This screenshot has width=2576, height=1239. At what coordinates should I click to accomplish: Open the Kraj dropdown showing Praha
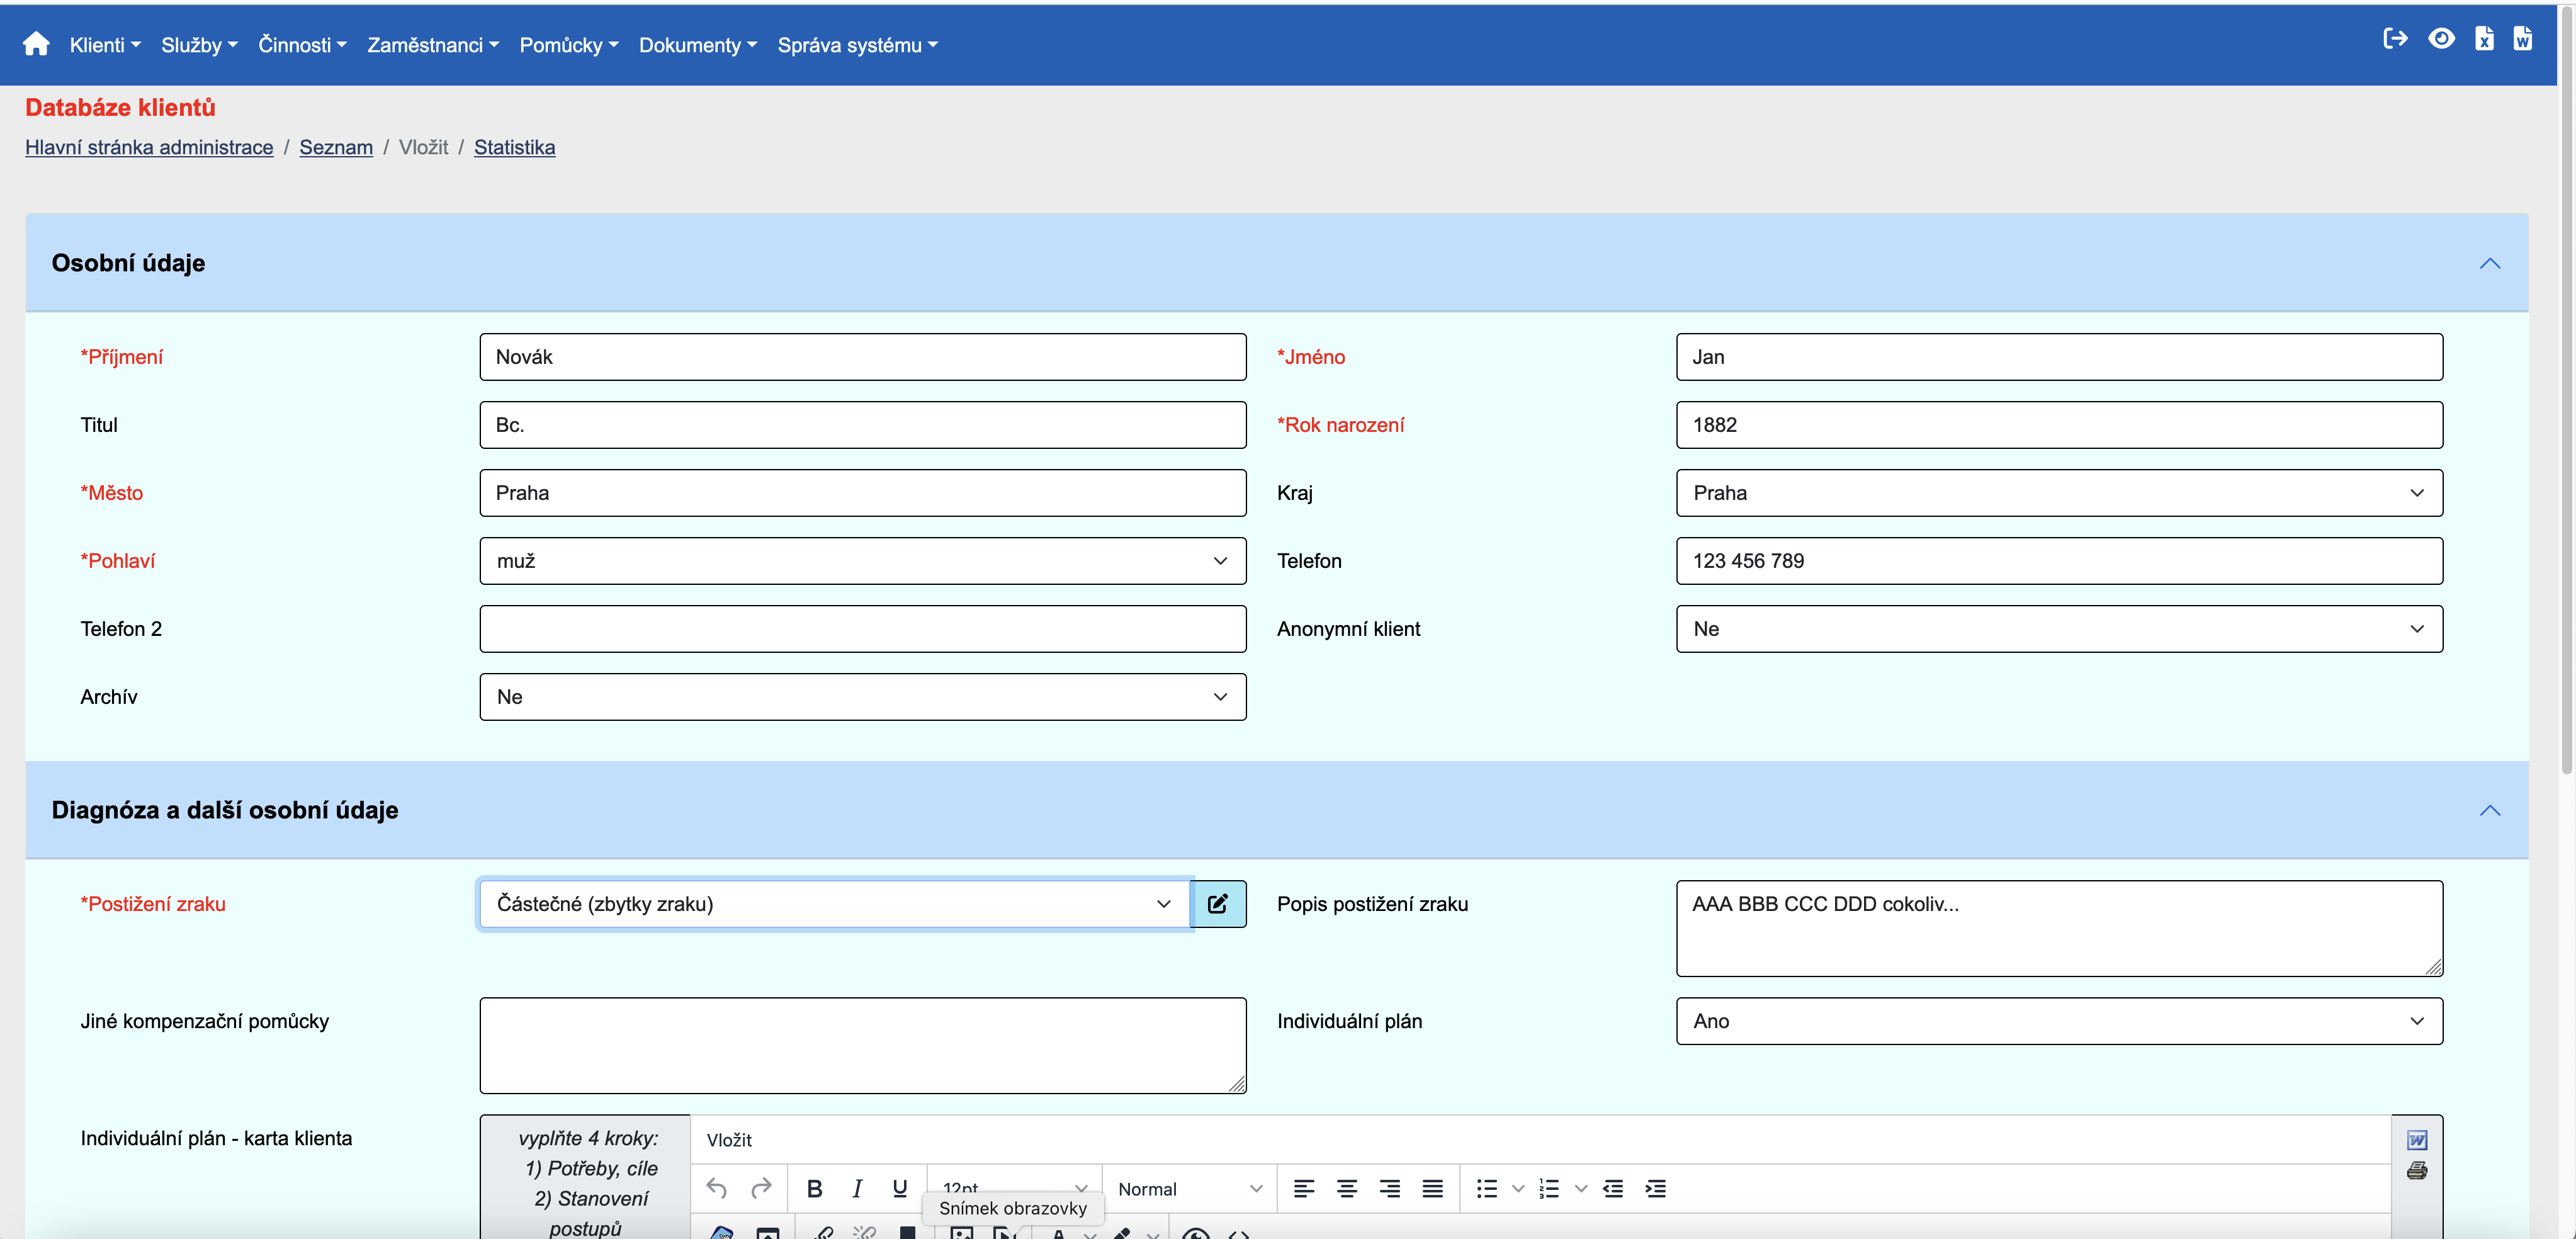click(2058, 493)
